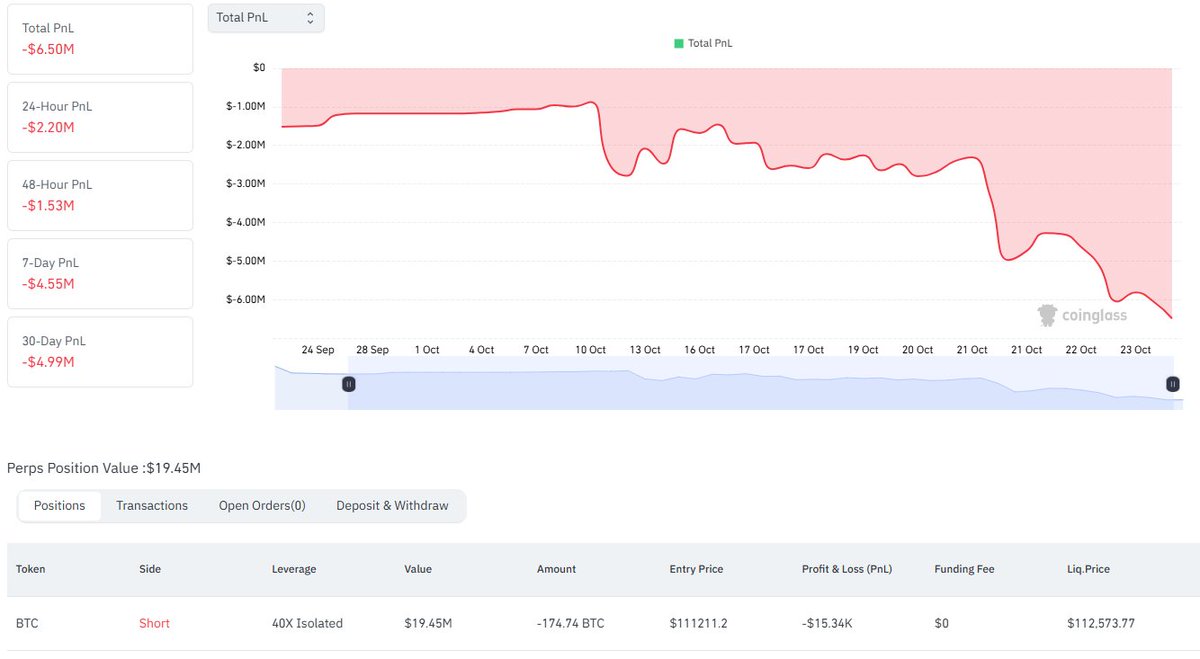Click the Liq.Price column header
Screen dimensions: 1200x659
pyautogui.click(x=1088, y=569)
